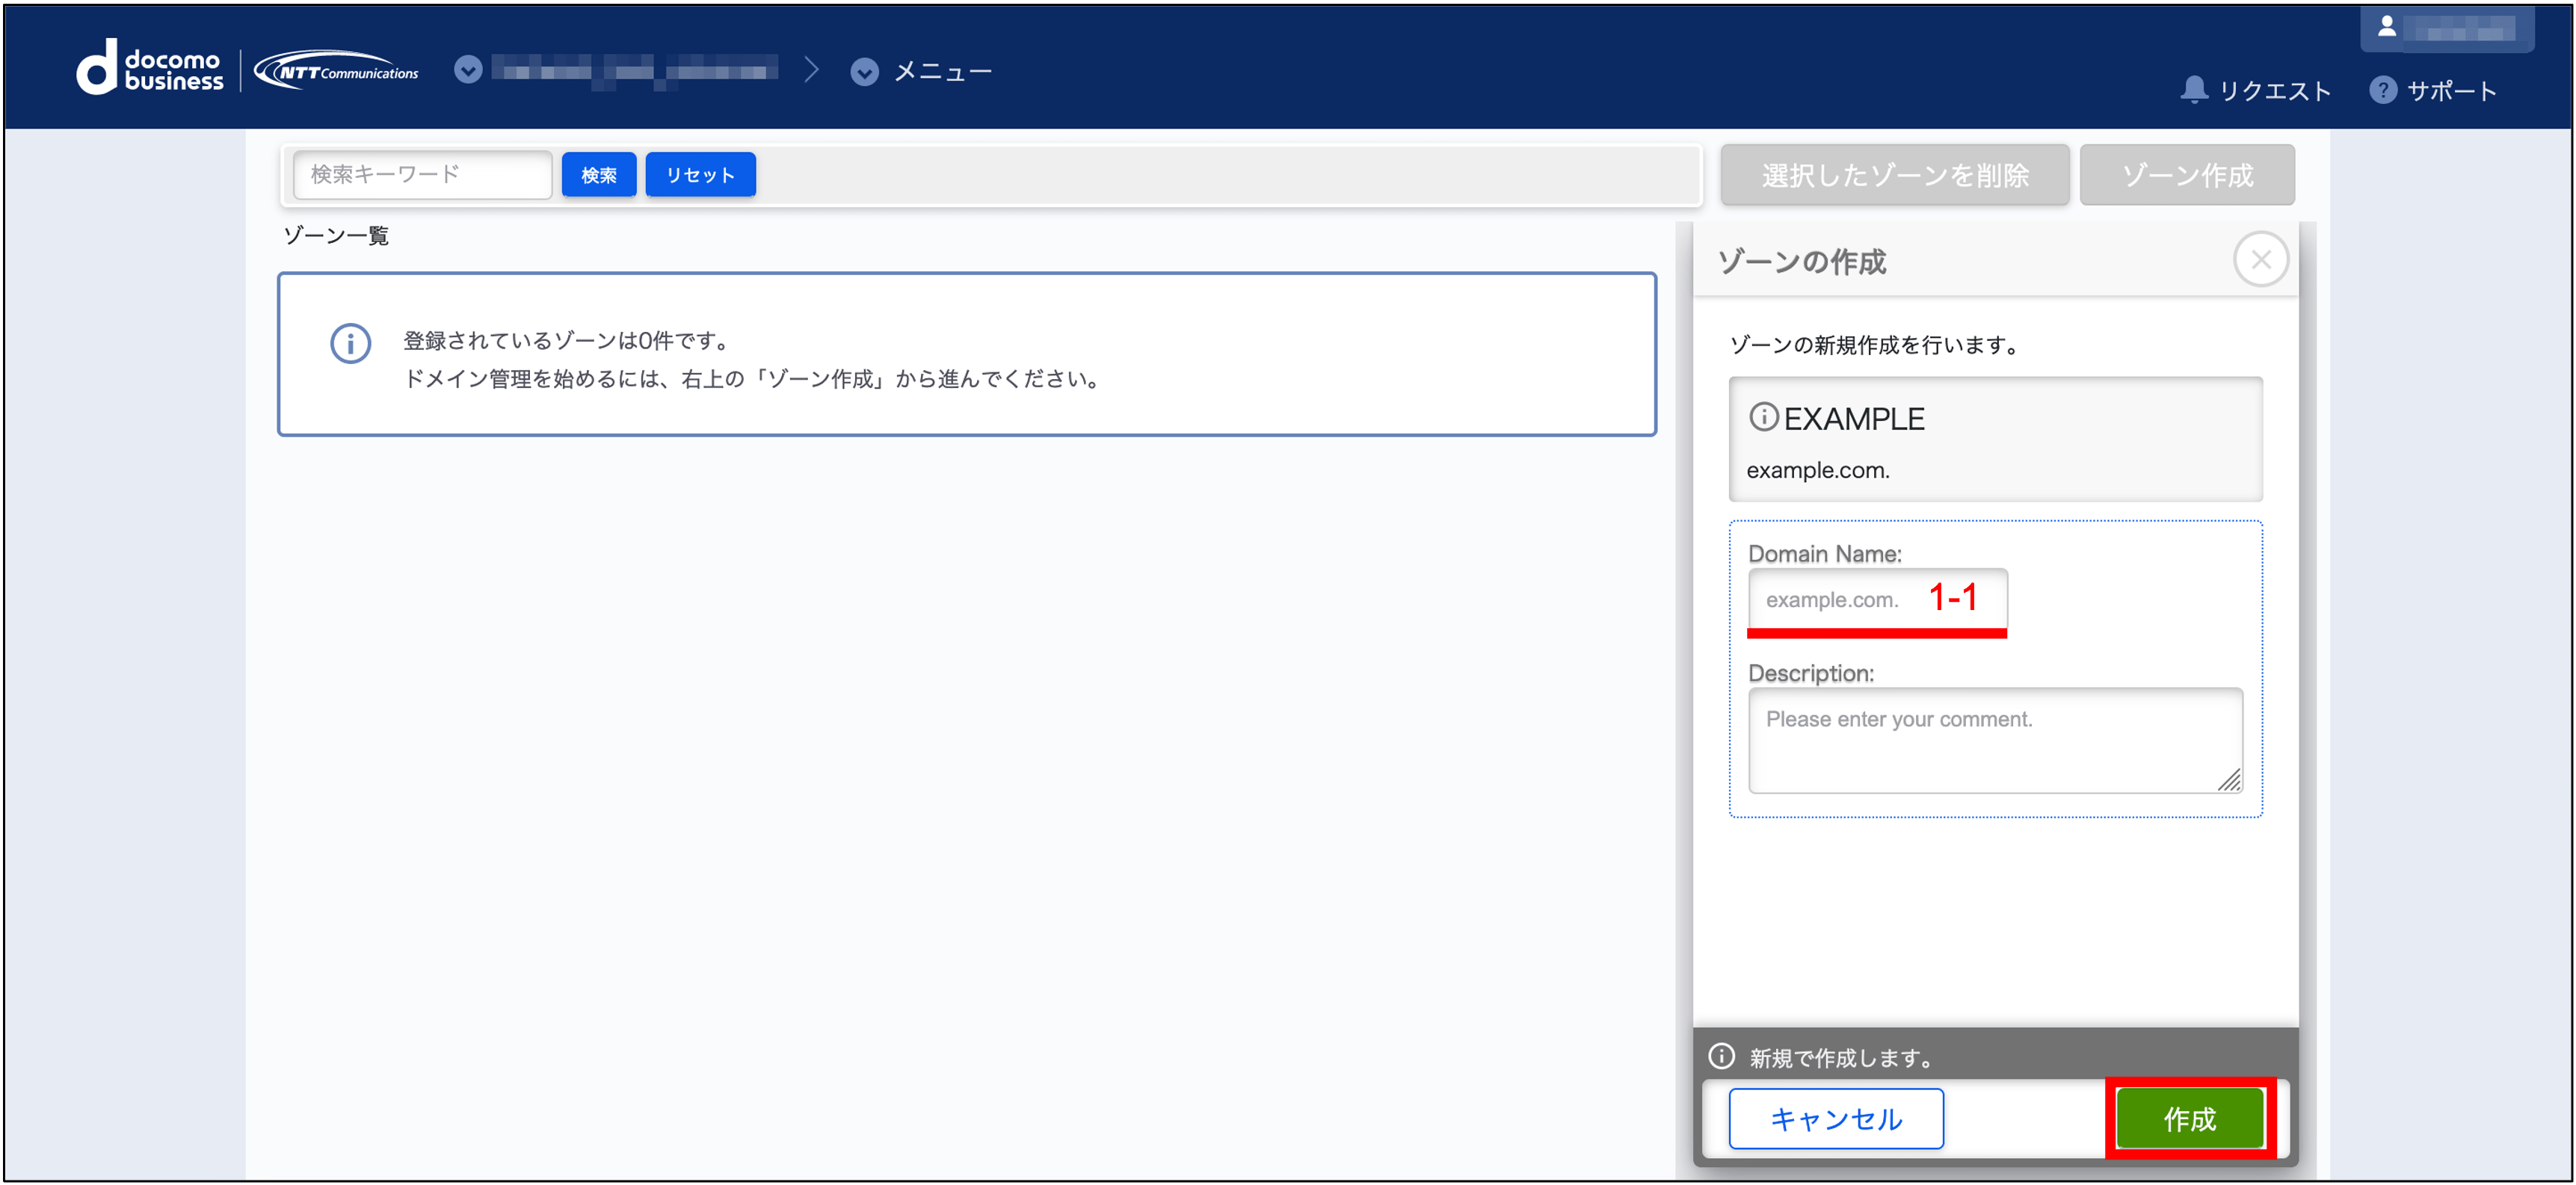Expand the メニュー dropdown
Image resolution: width=2576 pixels, height=1185 pixels.
pos(864,72)
